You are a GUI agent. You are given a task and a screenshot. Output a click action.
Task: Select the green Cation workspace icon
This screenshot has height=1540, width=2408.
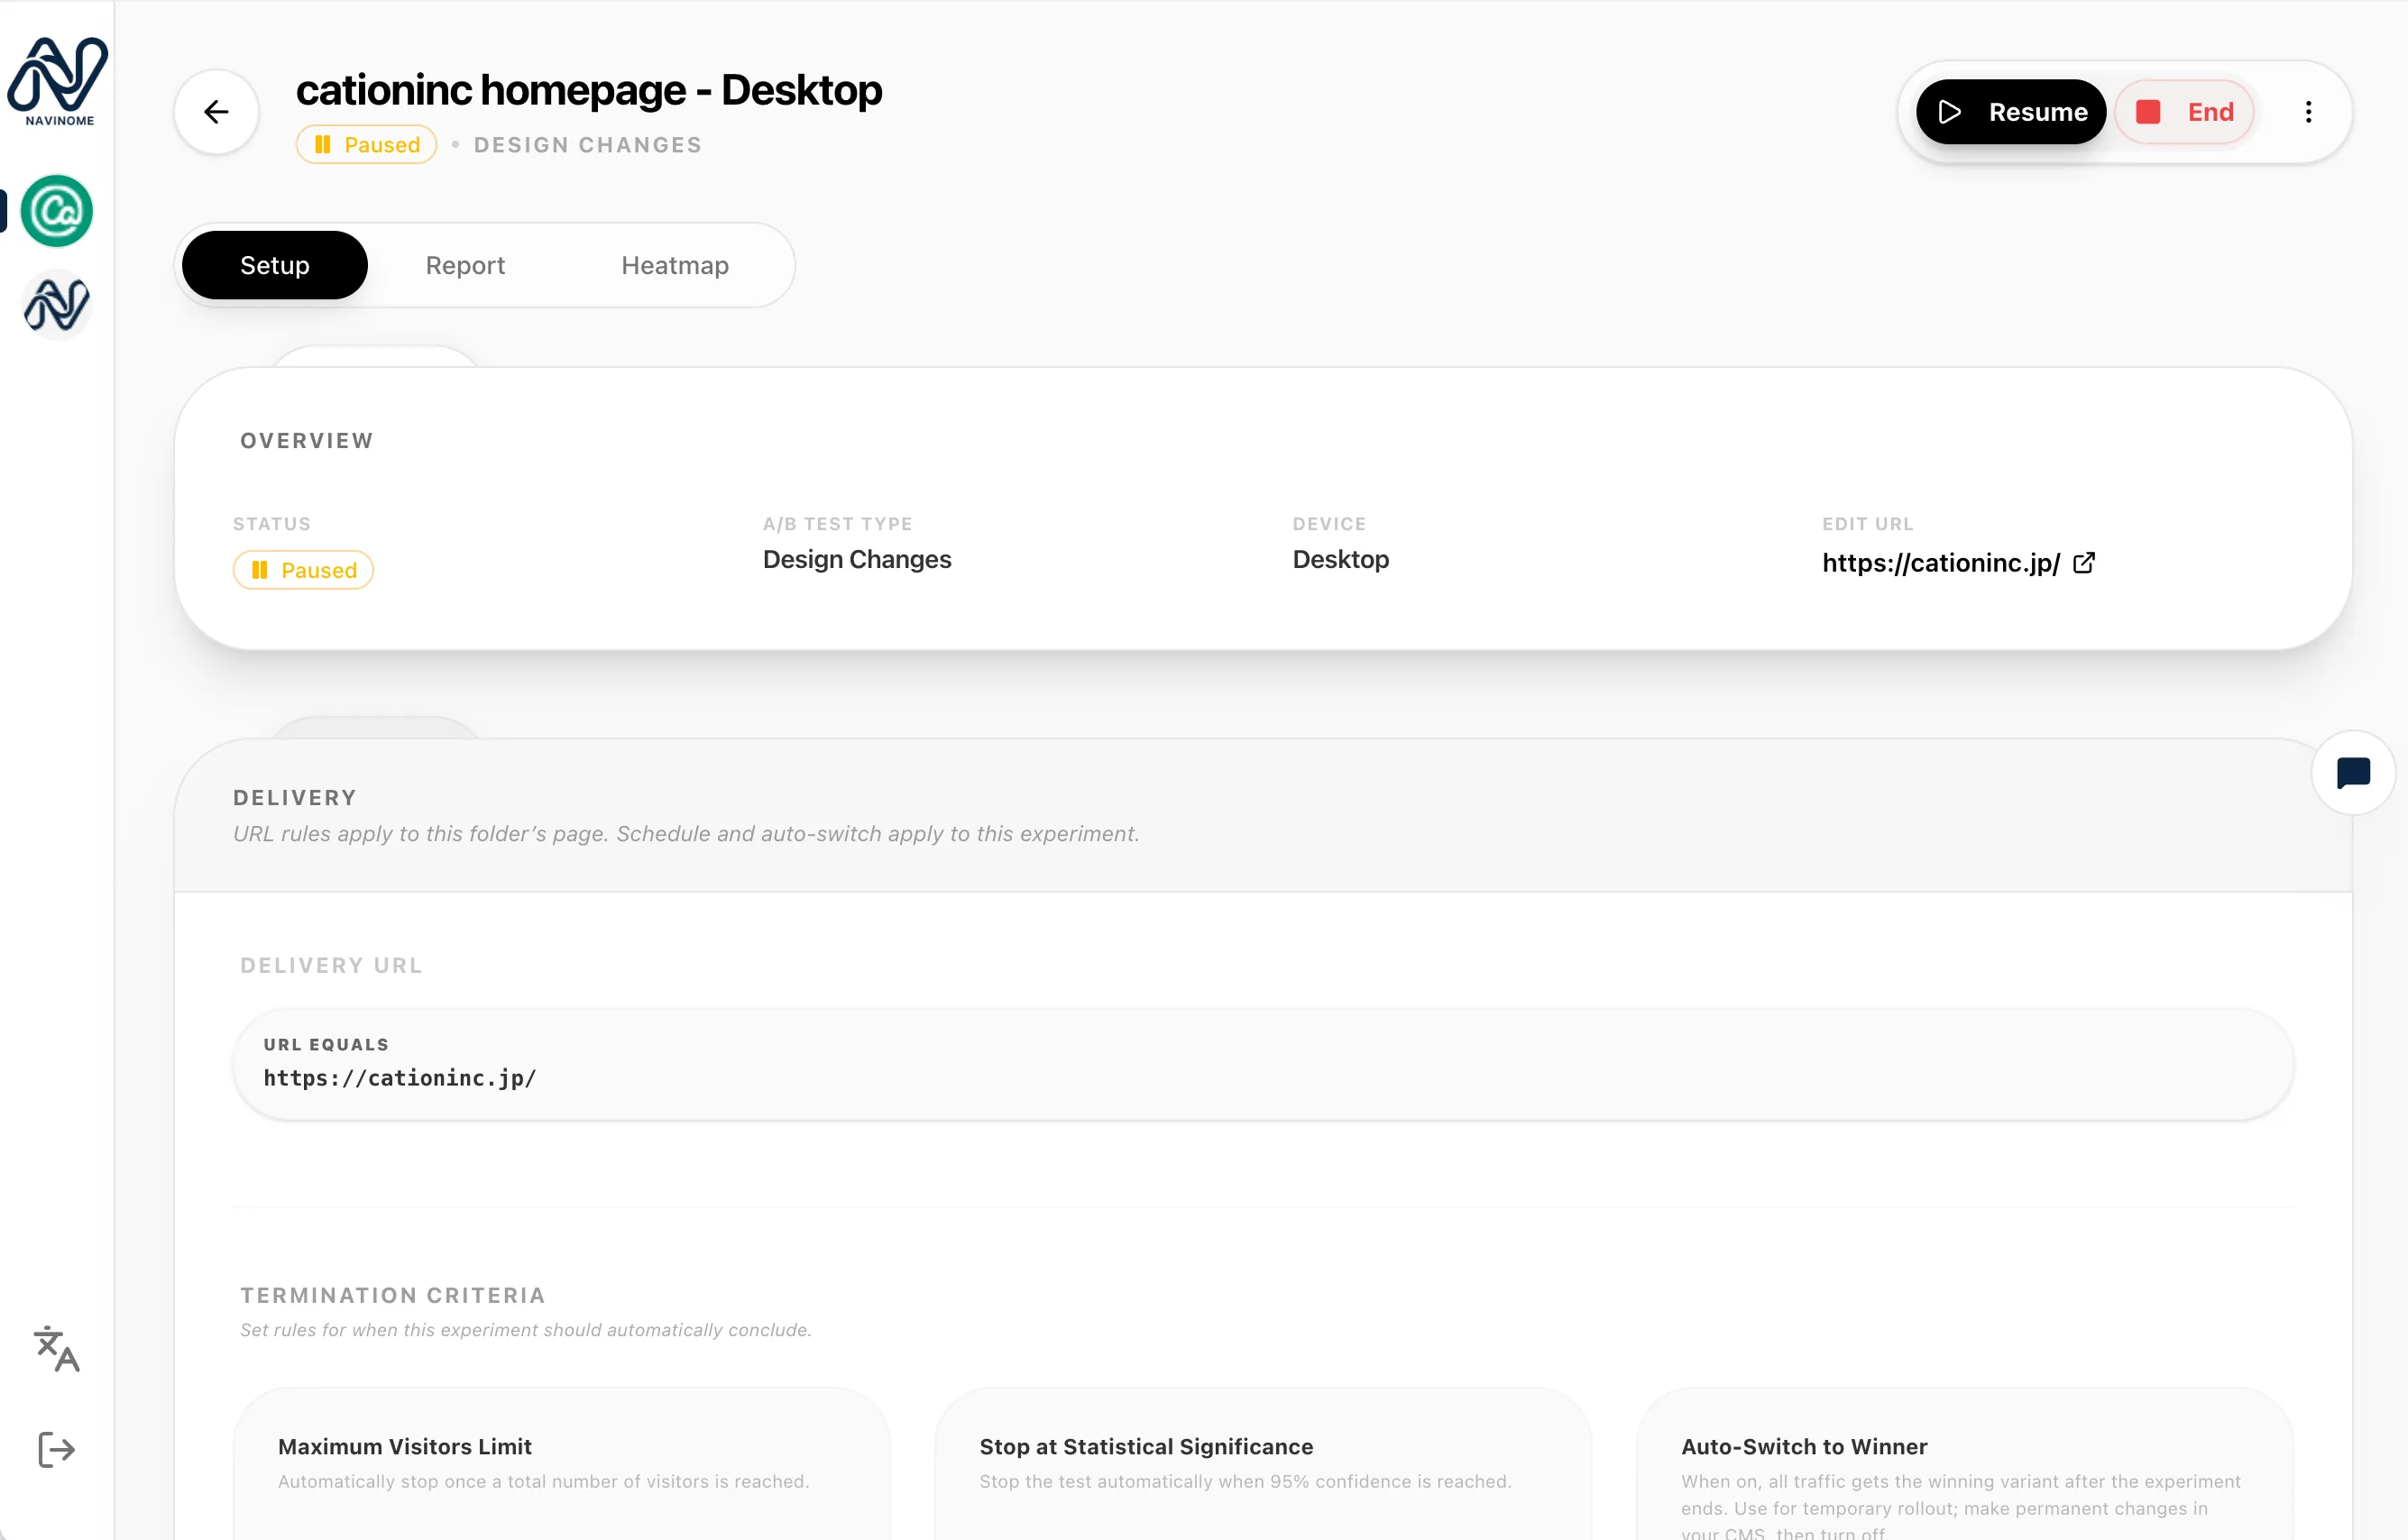point(57,211)
